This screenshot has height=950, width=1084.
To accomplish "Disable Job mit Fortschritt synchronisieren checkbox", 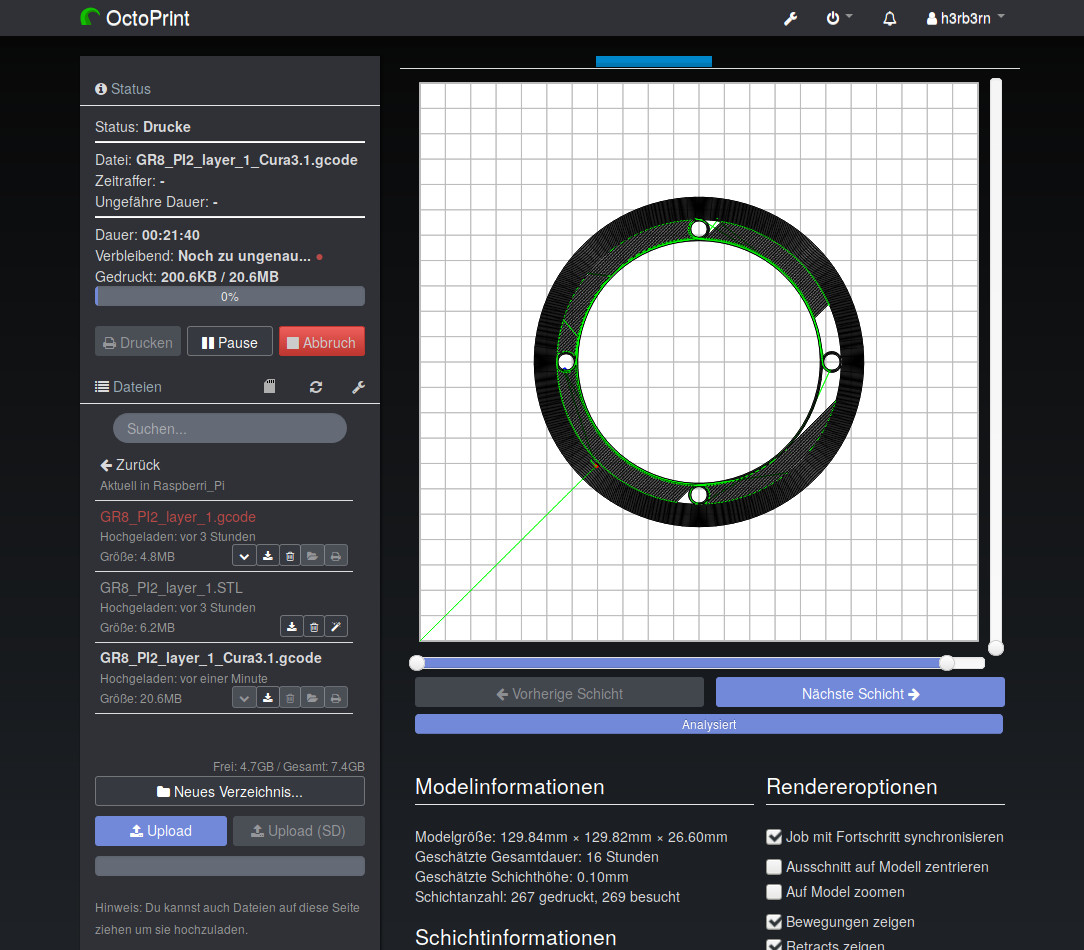I will point(774,837).
